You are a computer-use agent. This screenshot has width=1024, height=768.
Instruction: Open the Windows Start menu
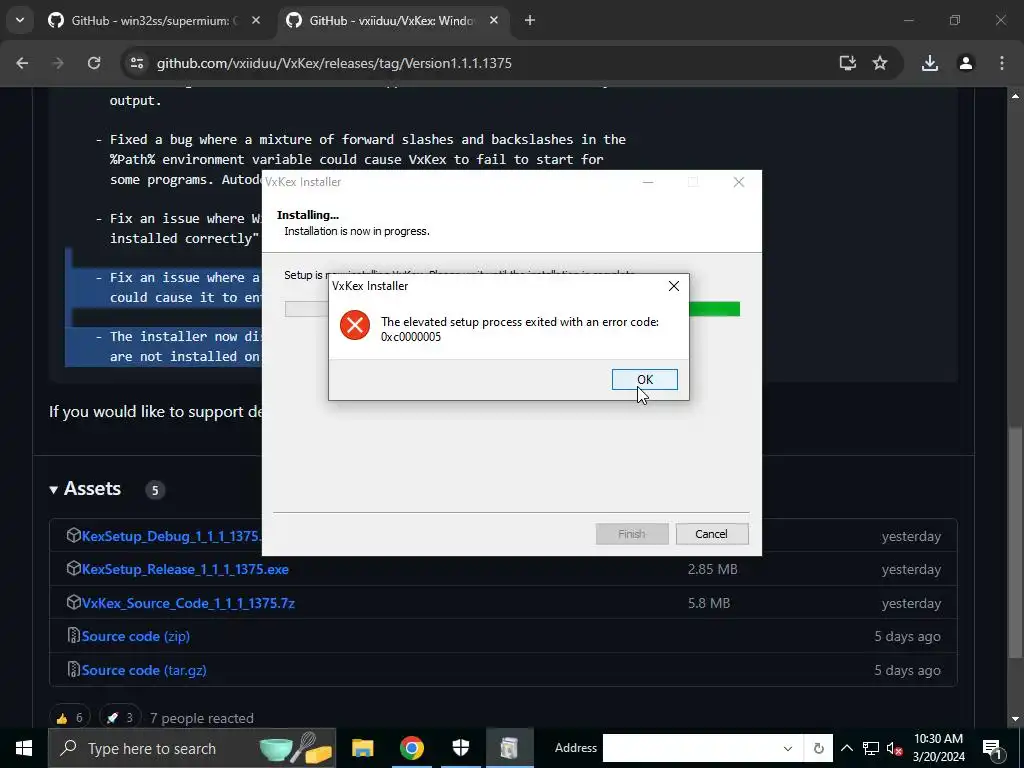(x=24, y=748)
